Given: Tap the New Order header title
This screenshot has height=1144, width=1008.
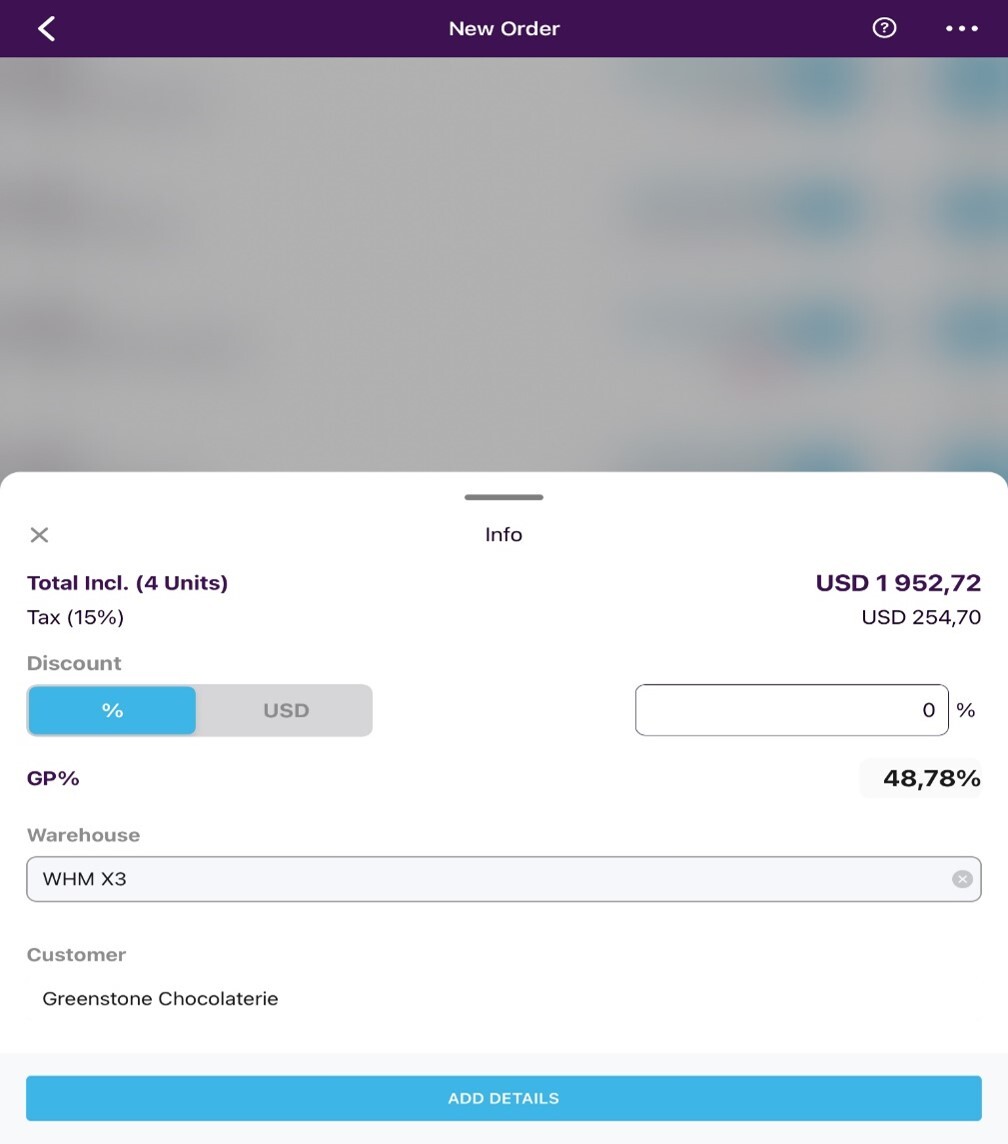Looking at the screenshot, I should [x=504, y=29].
